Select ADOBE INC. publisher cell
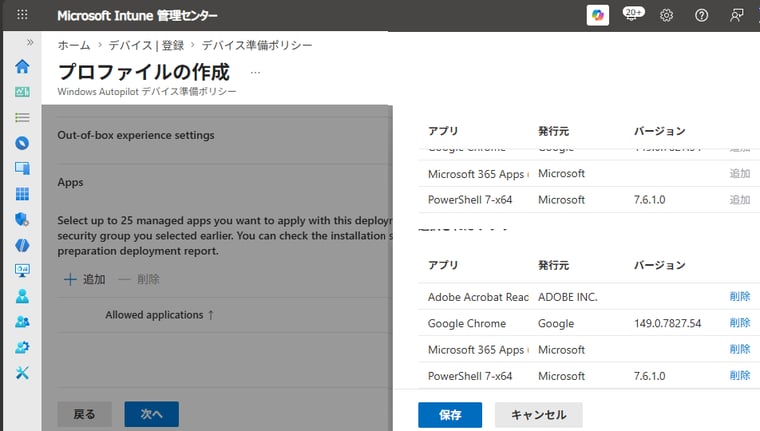The image size is (760, 431). [568, 297]
